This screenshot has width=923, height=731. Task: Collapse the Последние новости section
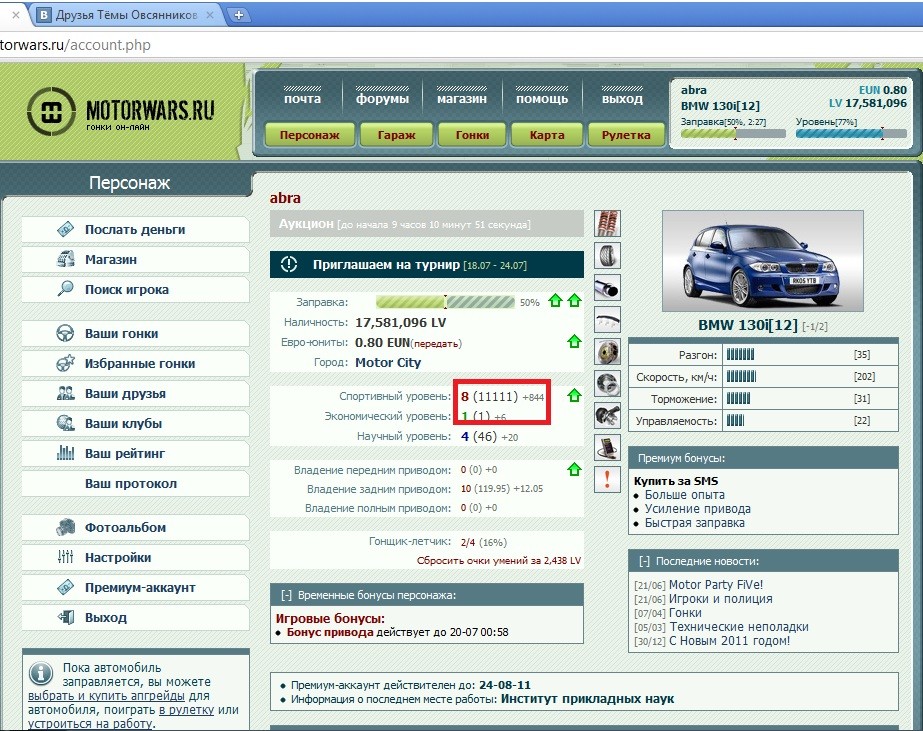[645, 561]
